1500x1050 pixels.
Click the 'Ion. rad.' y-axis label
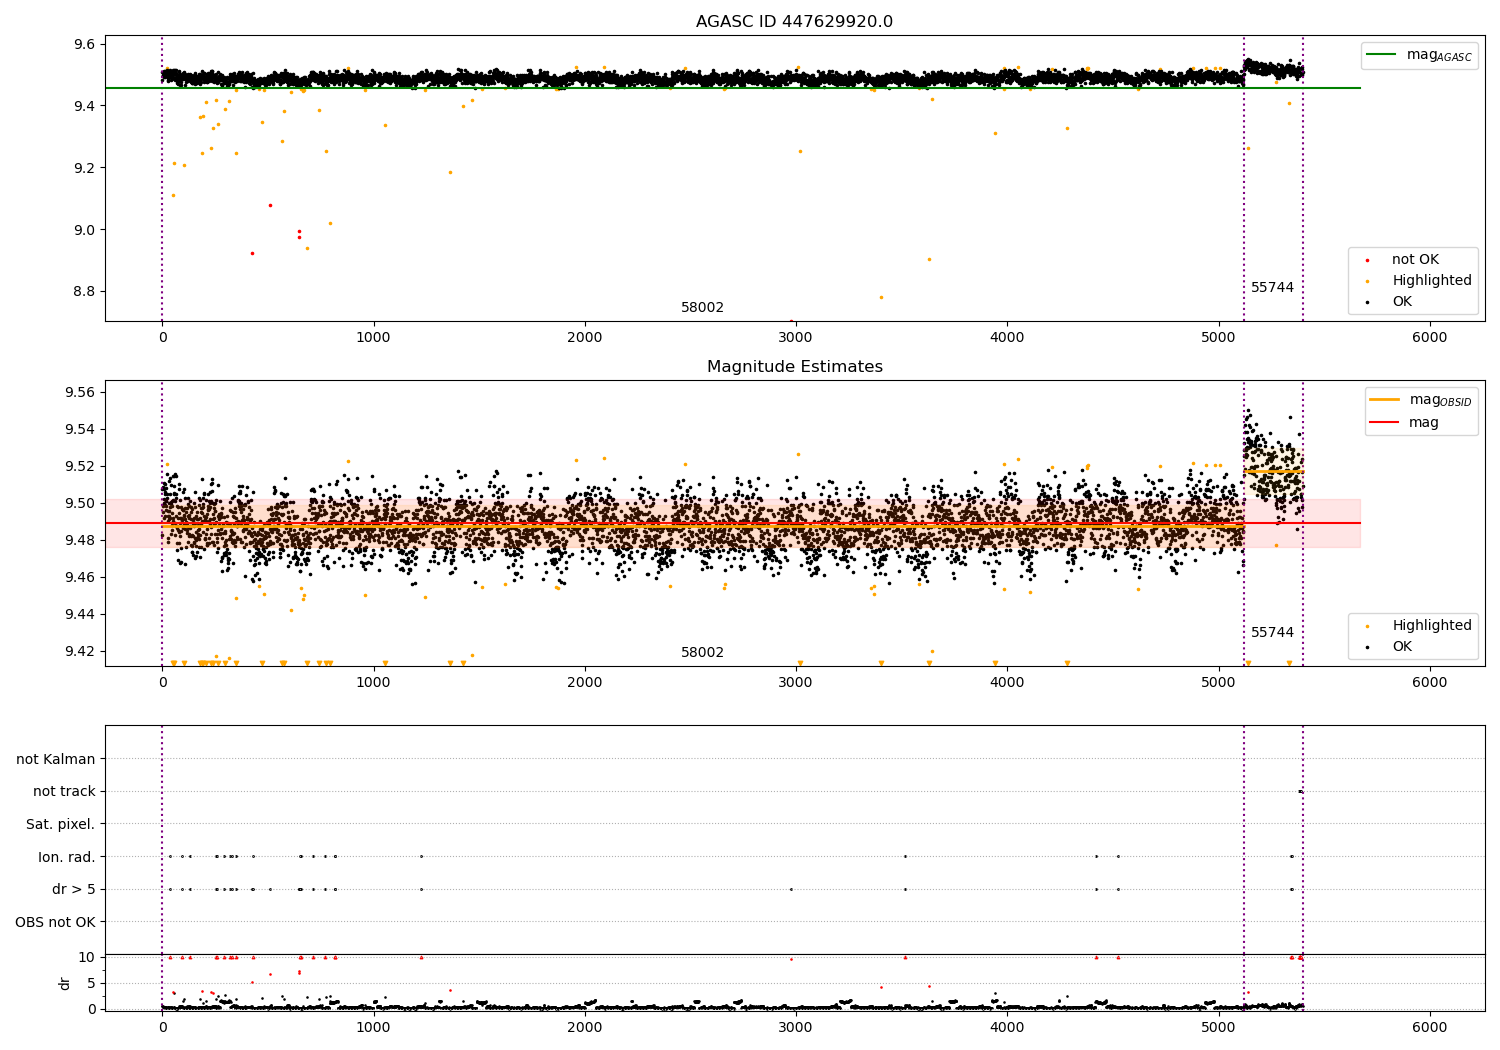pos(67,857)
